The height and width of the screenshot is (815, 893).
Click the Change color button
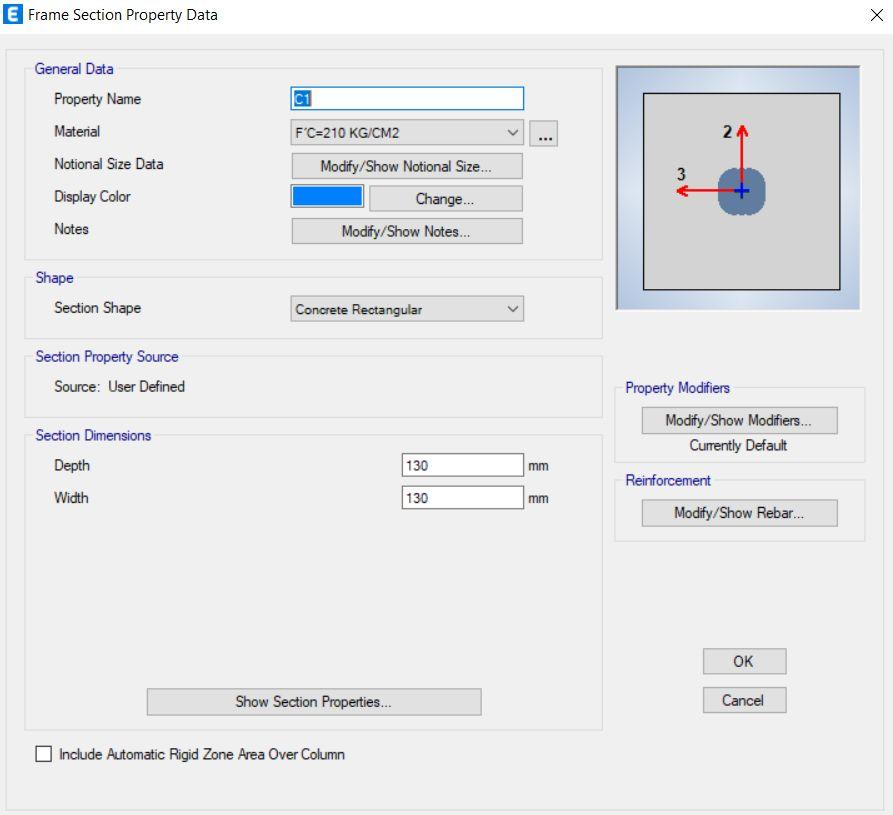pos(445,199)
